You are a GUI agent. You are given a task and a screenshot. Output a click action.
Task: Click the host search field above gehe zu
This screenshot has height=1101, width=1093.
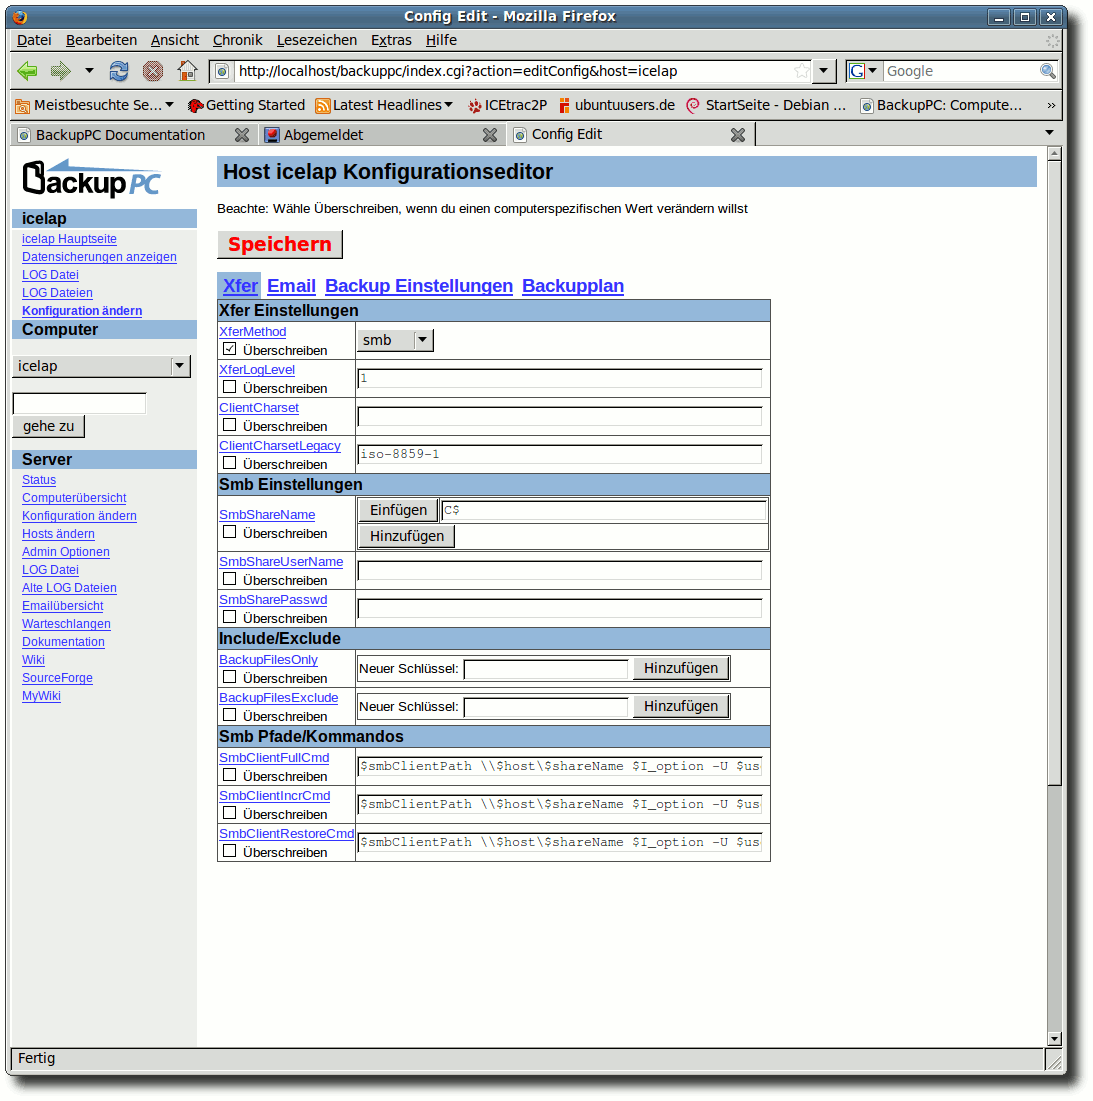click(79, 403)
